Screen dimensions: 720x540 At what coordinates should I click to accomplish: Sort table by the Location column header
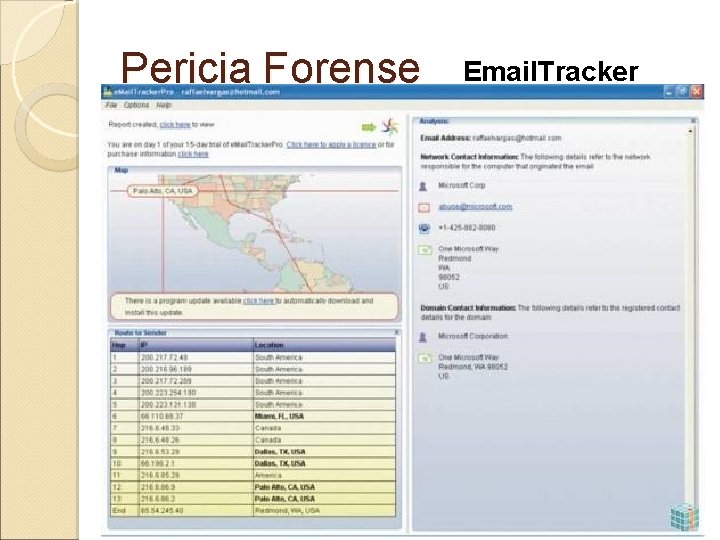[x=324, y=345]
